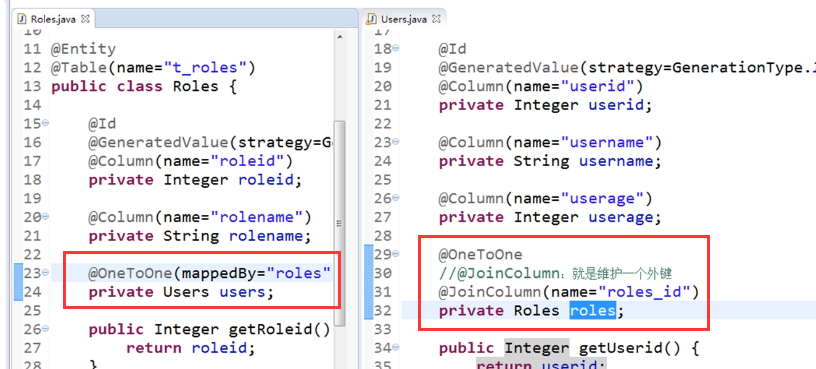Collapse the fold at Users line 18
816x369 pixels.
tap(396, 48)
